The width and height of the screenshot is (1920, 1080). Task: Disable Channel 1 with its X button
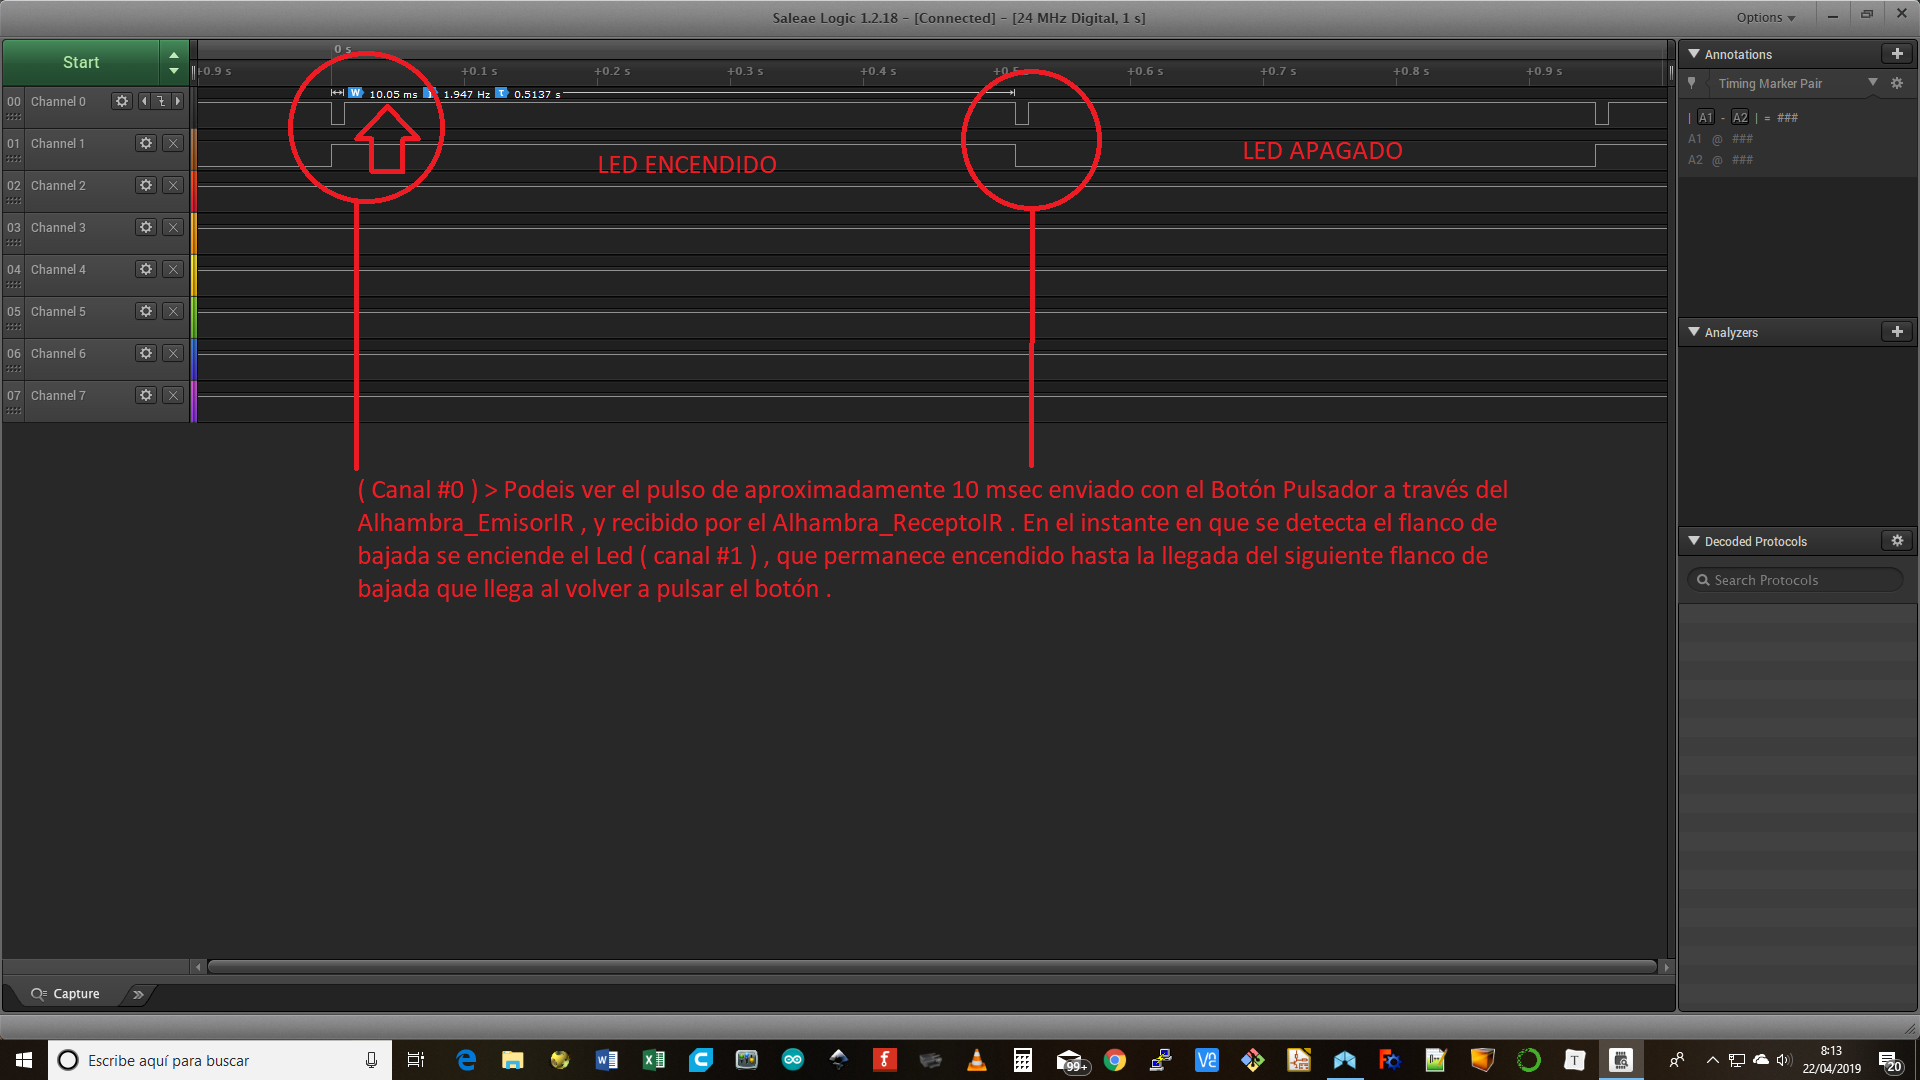[x=173, y=143]
